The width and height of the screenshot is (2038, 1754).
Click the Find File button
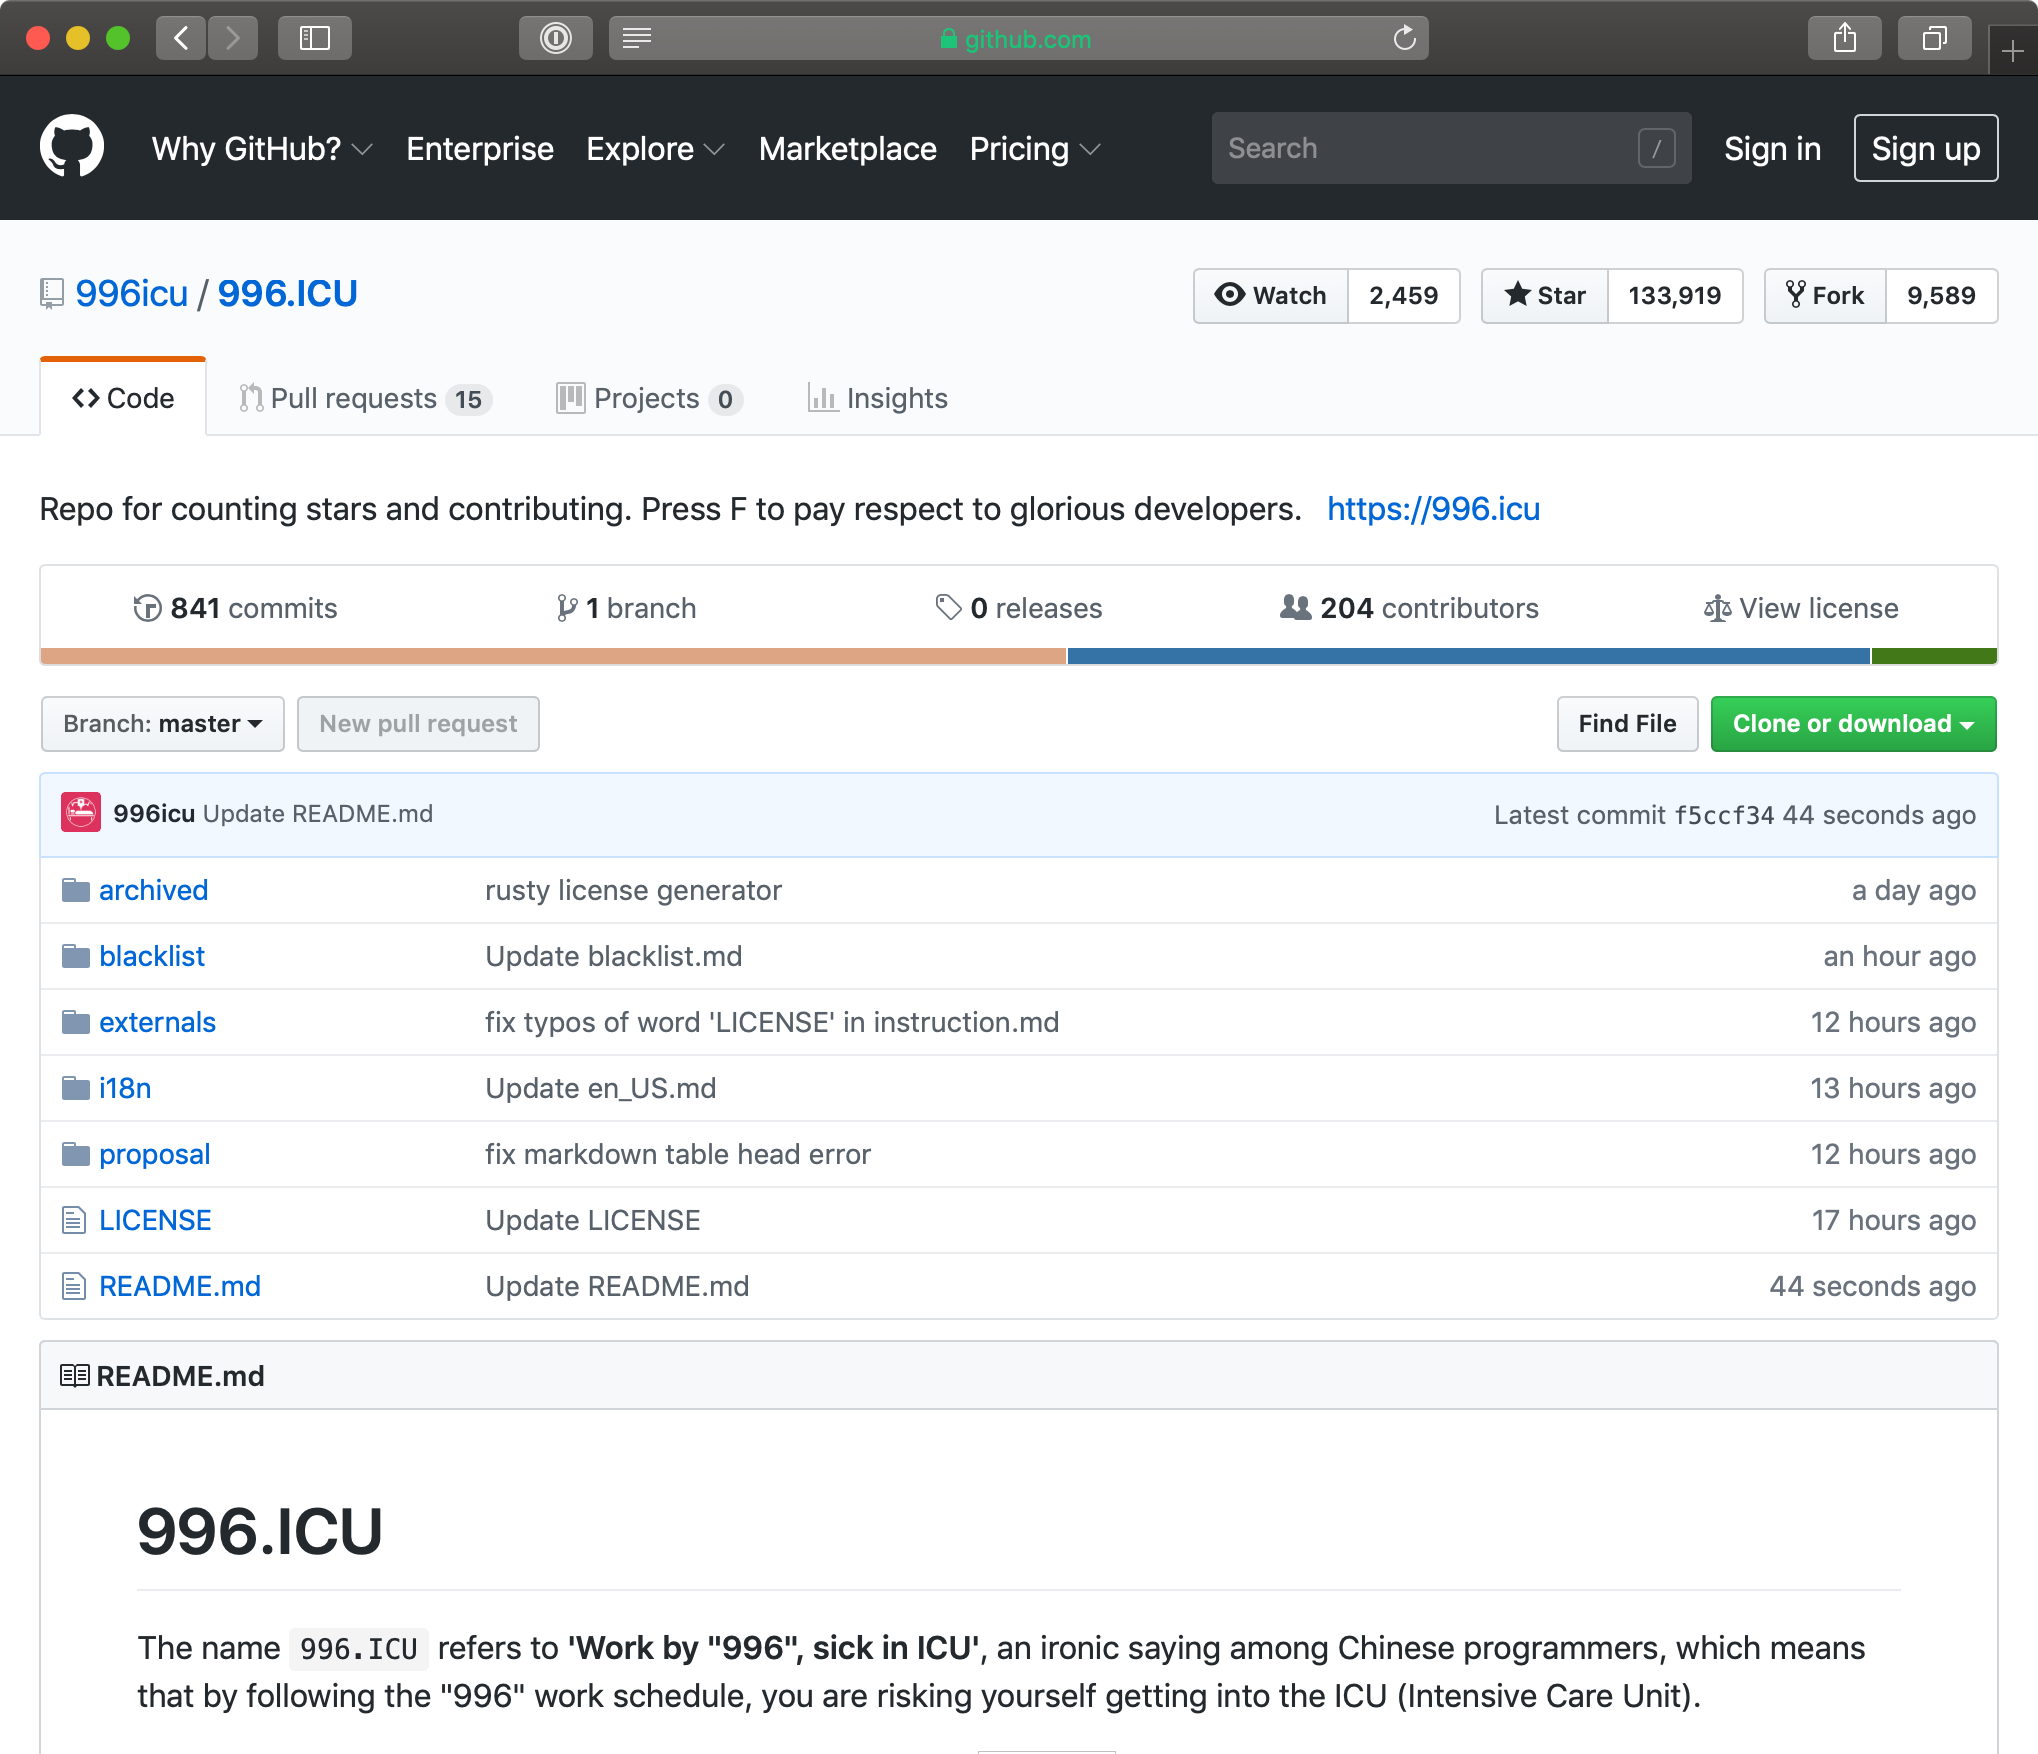(1627, 724)
